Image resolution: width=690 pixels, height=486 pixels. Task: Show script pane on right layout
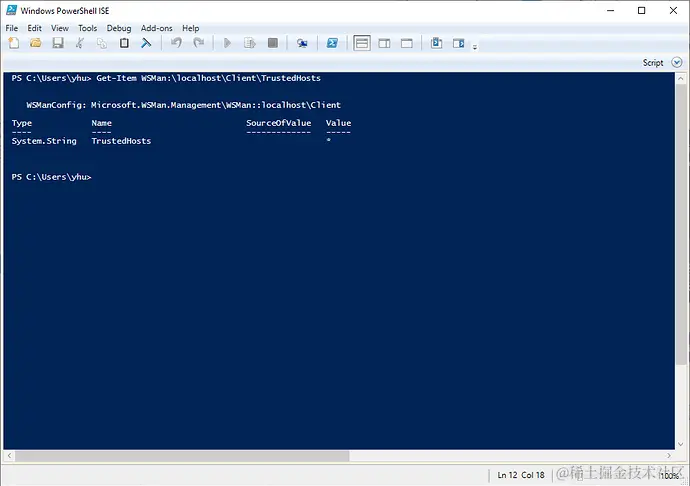384,43
